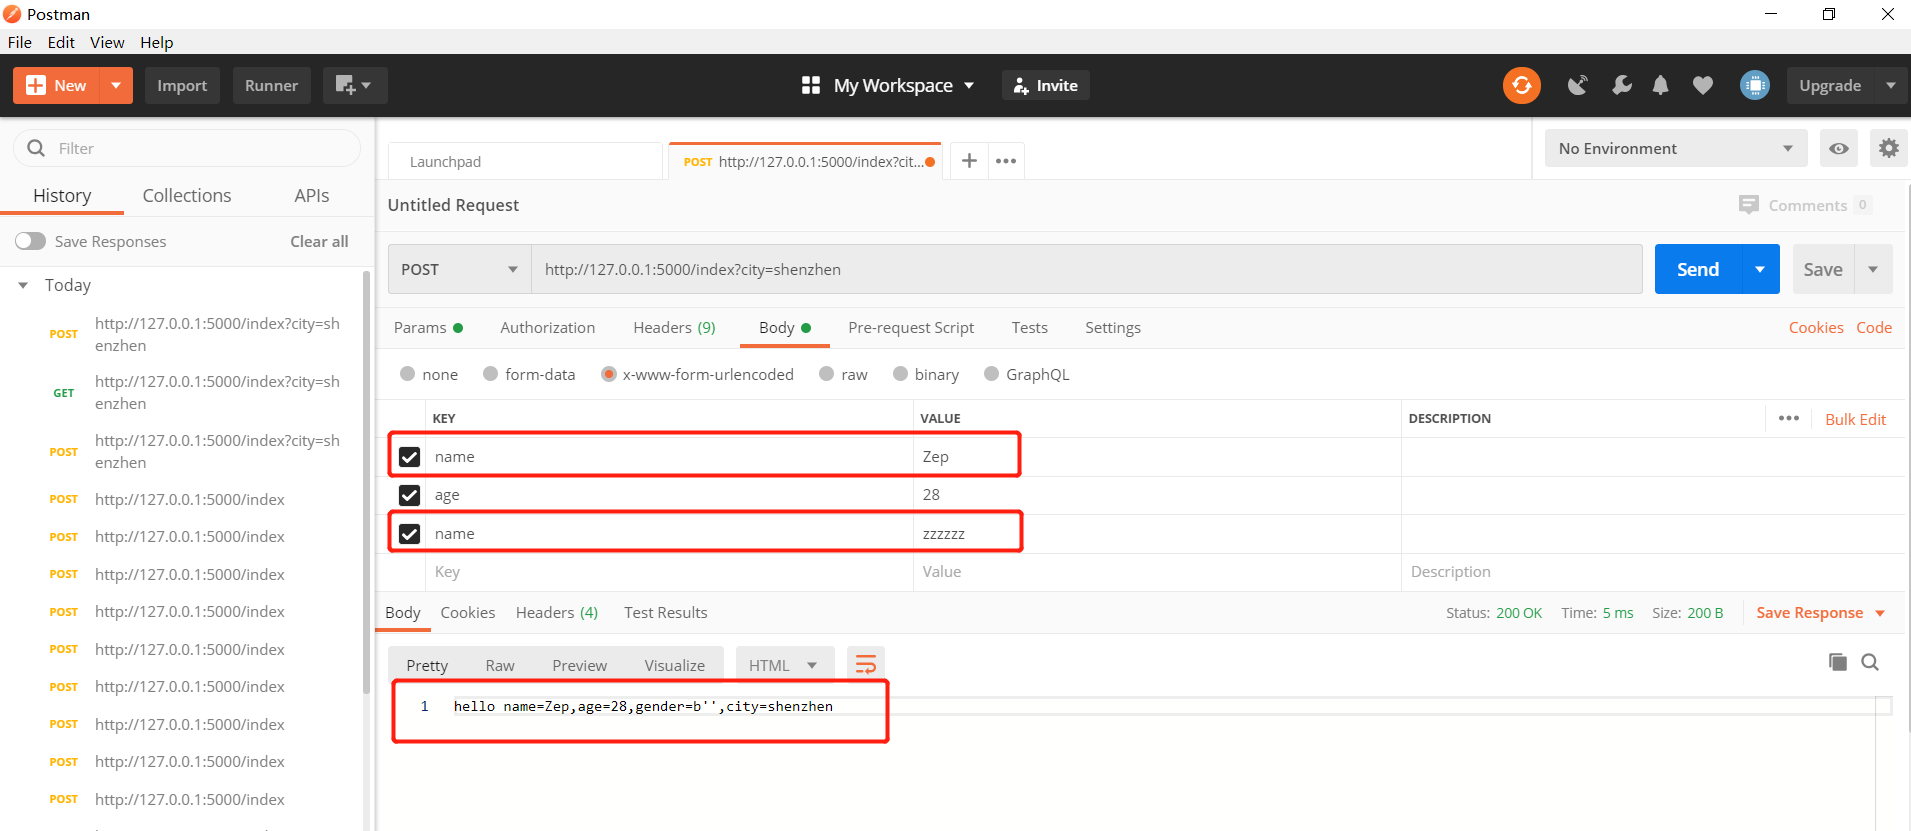Switch to the Launchpad tab

pyautogui.click(x=525, y=161)
